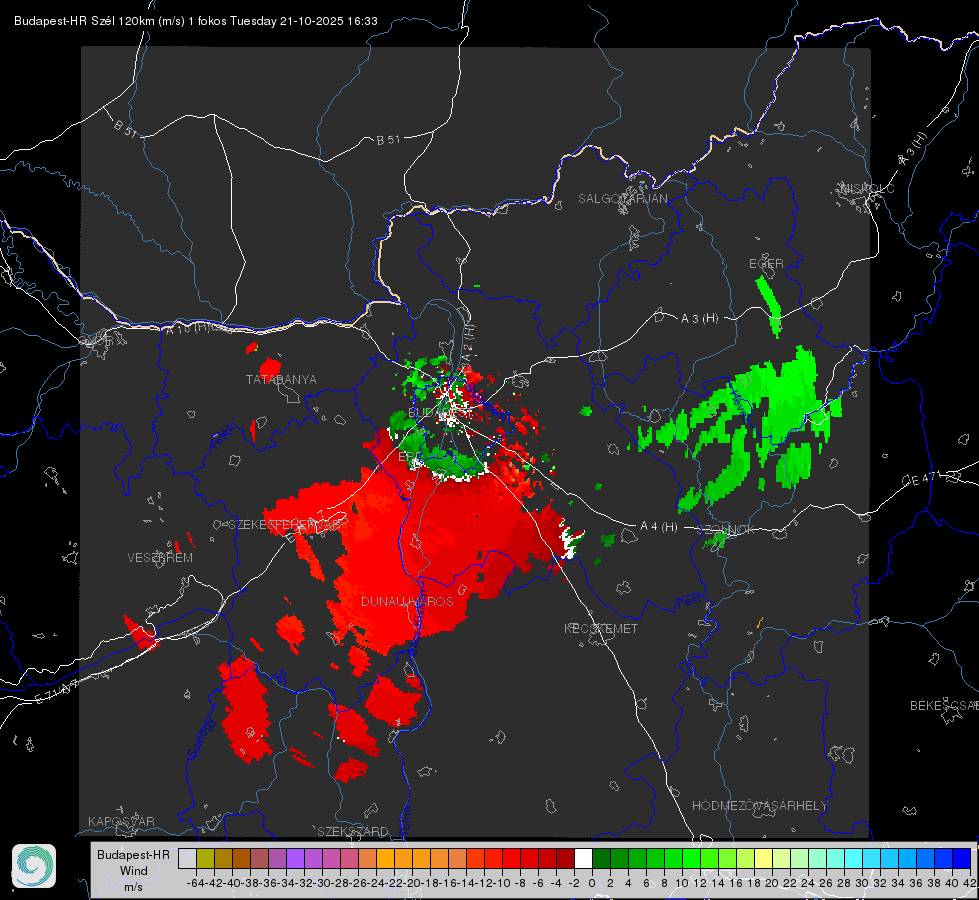Click the radar title text with date
This screenshot has height=900, width=979.
[195, 21]
